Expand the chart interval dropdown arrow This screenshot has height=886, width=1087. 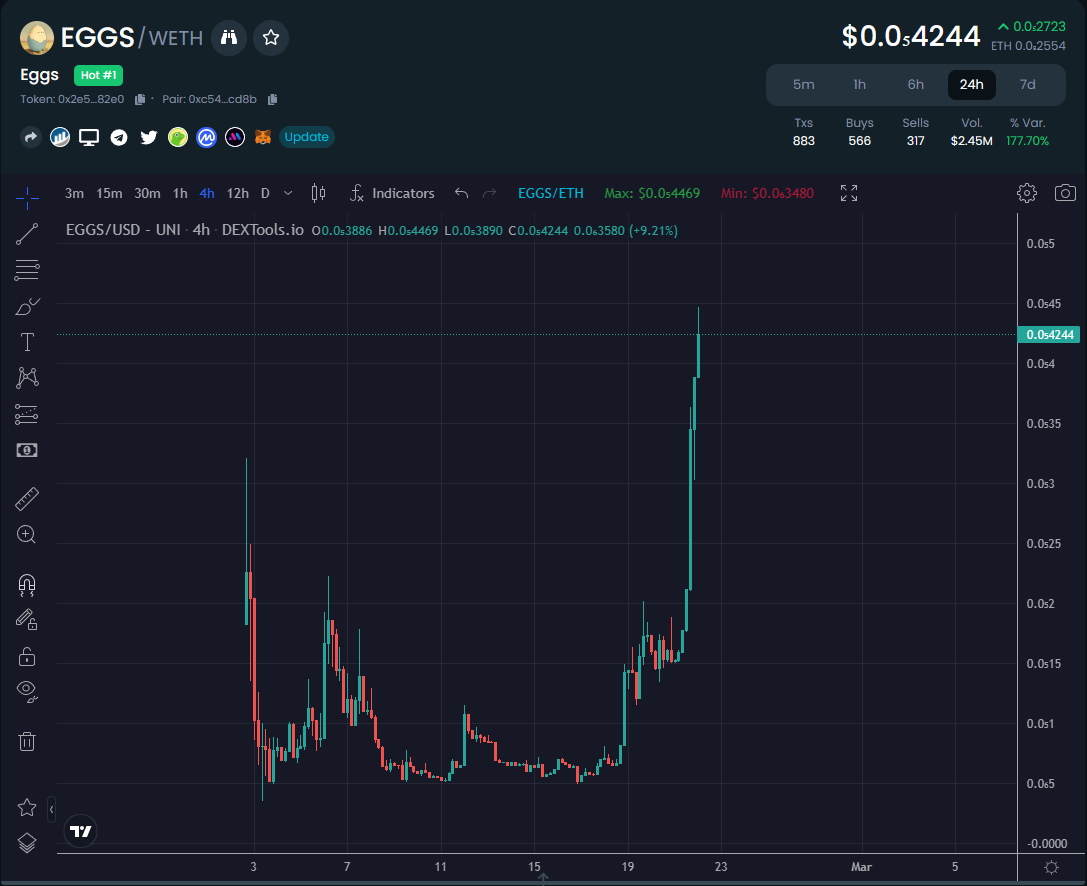pyautogui.click(x=288, y=193)
